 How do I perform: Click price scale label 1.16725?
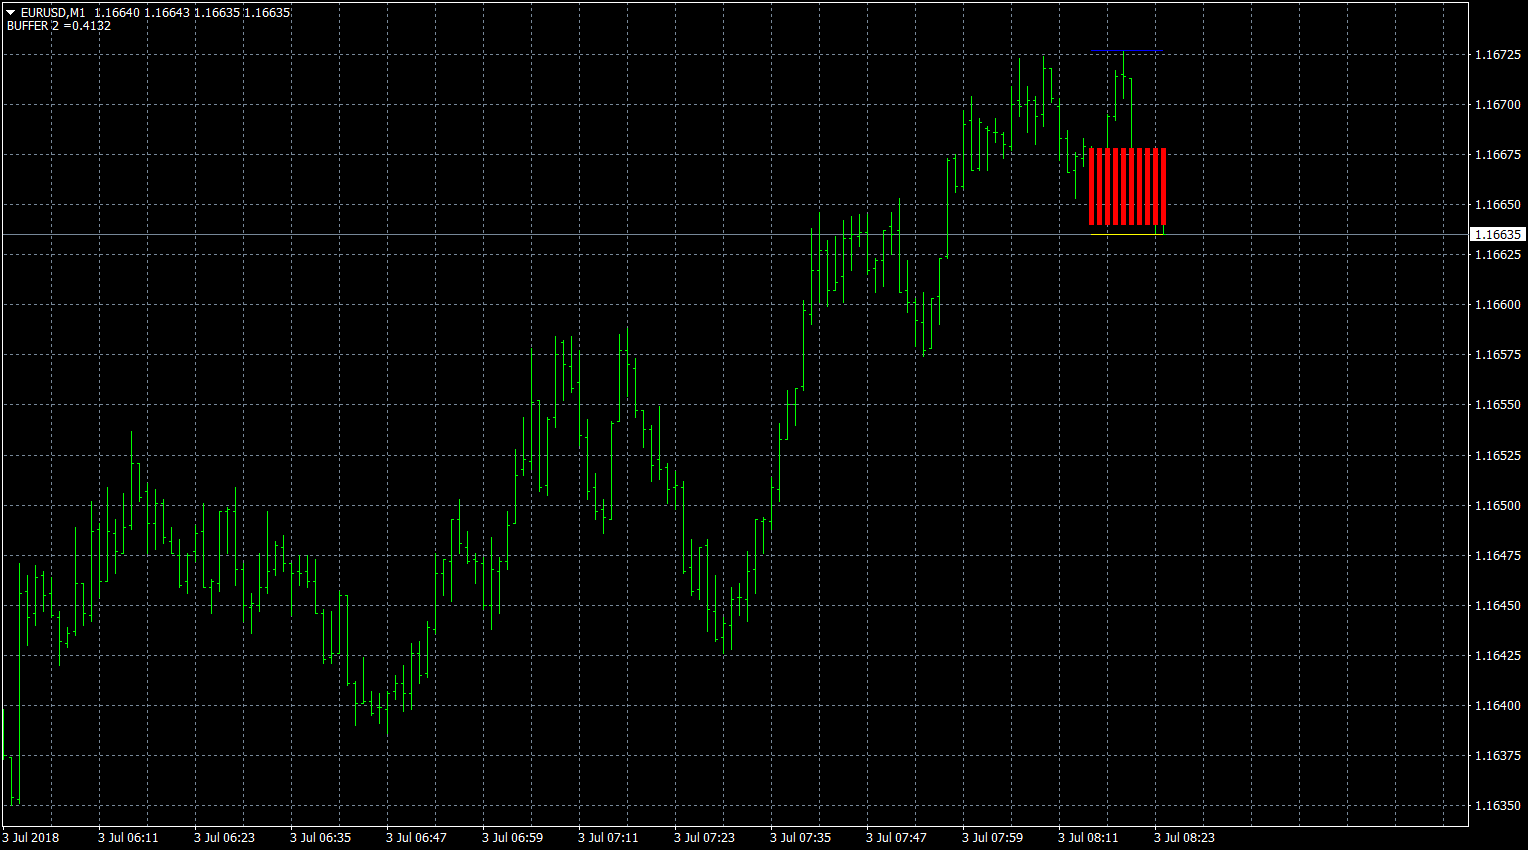pos(1498,55)
